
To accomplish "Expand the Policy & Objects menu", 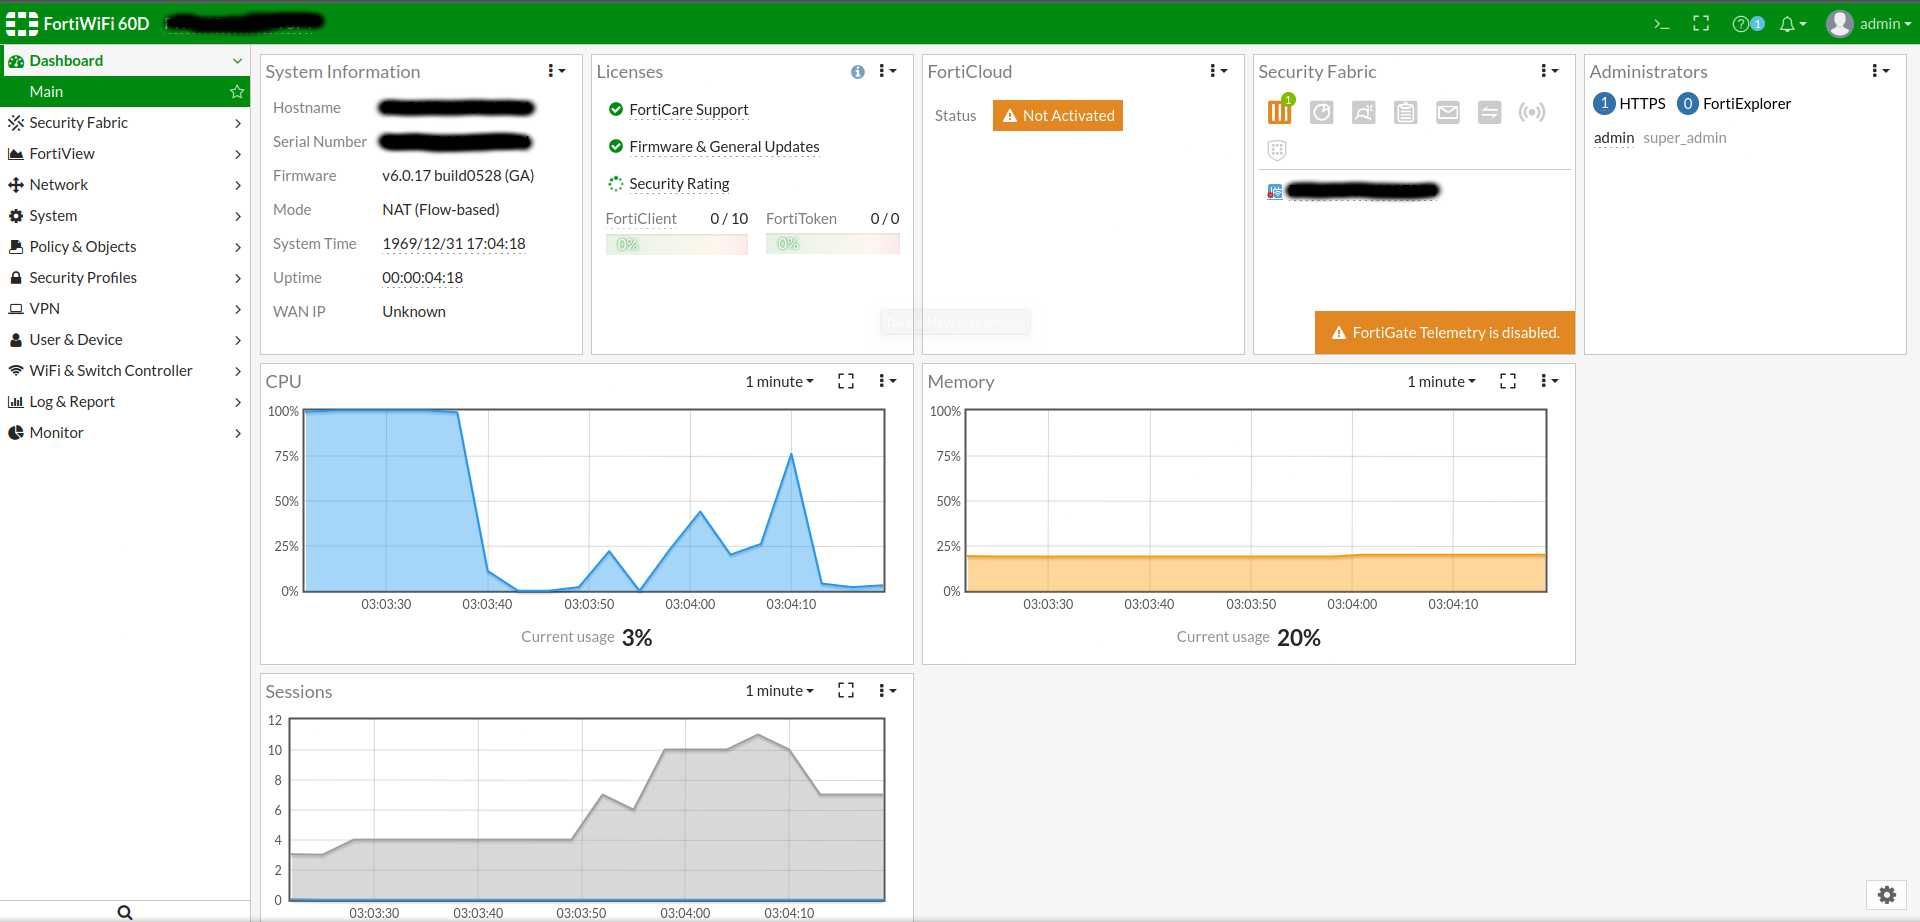I will click(125, 246).
